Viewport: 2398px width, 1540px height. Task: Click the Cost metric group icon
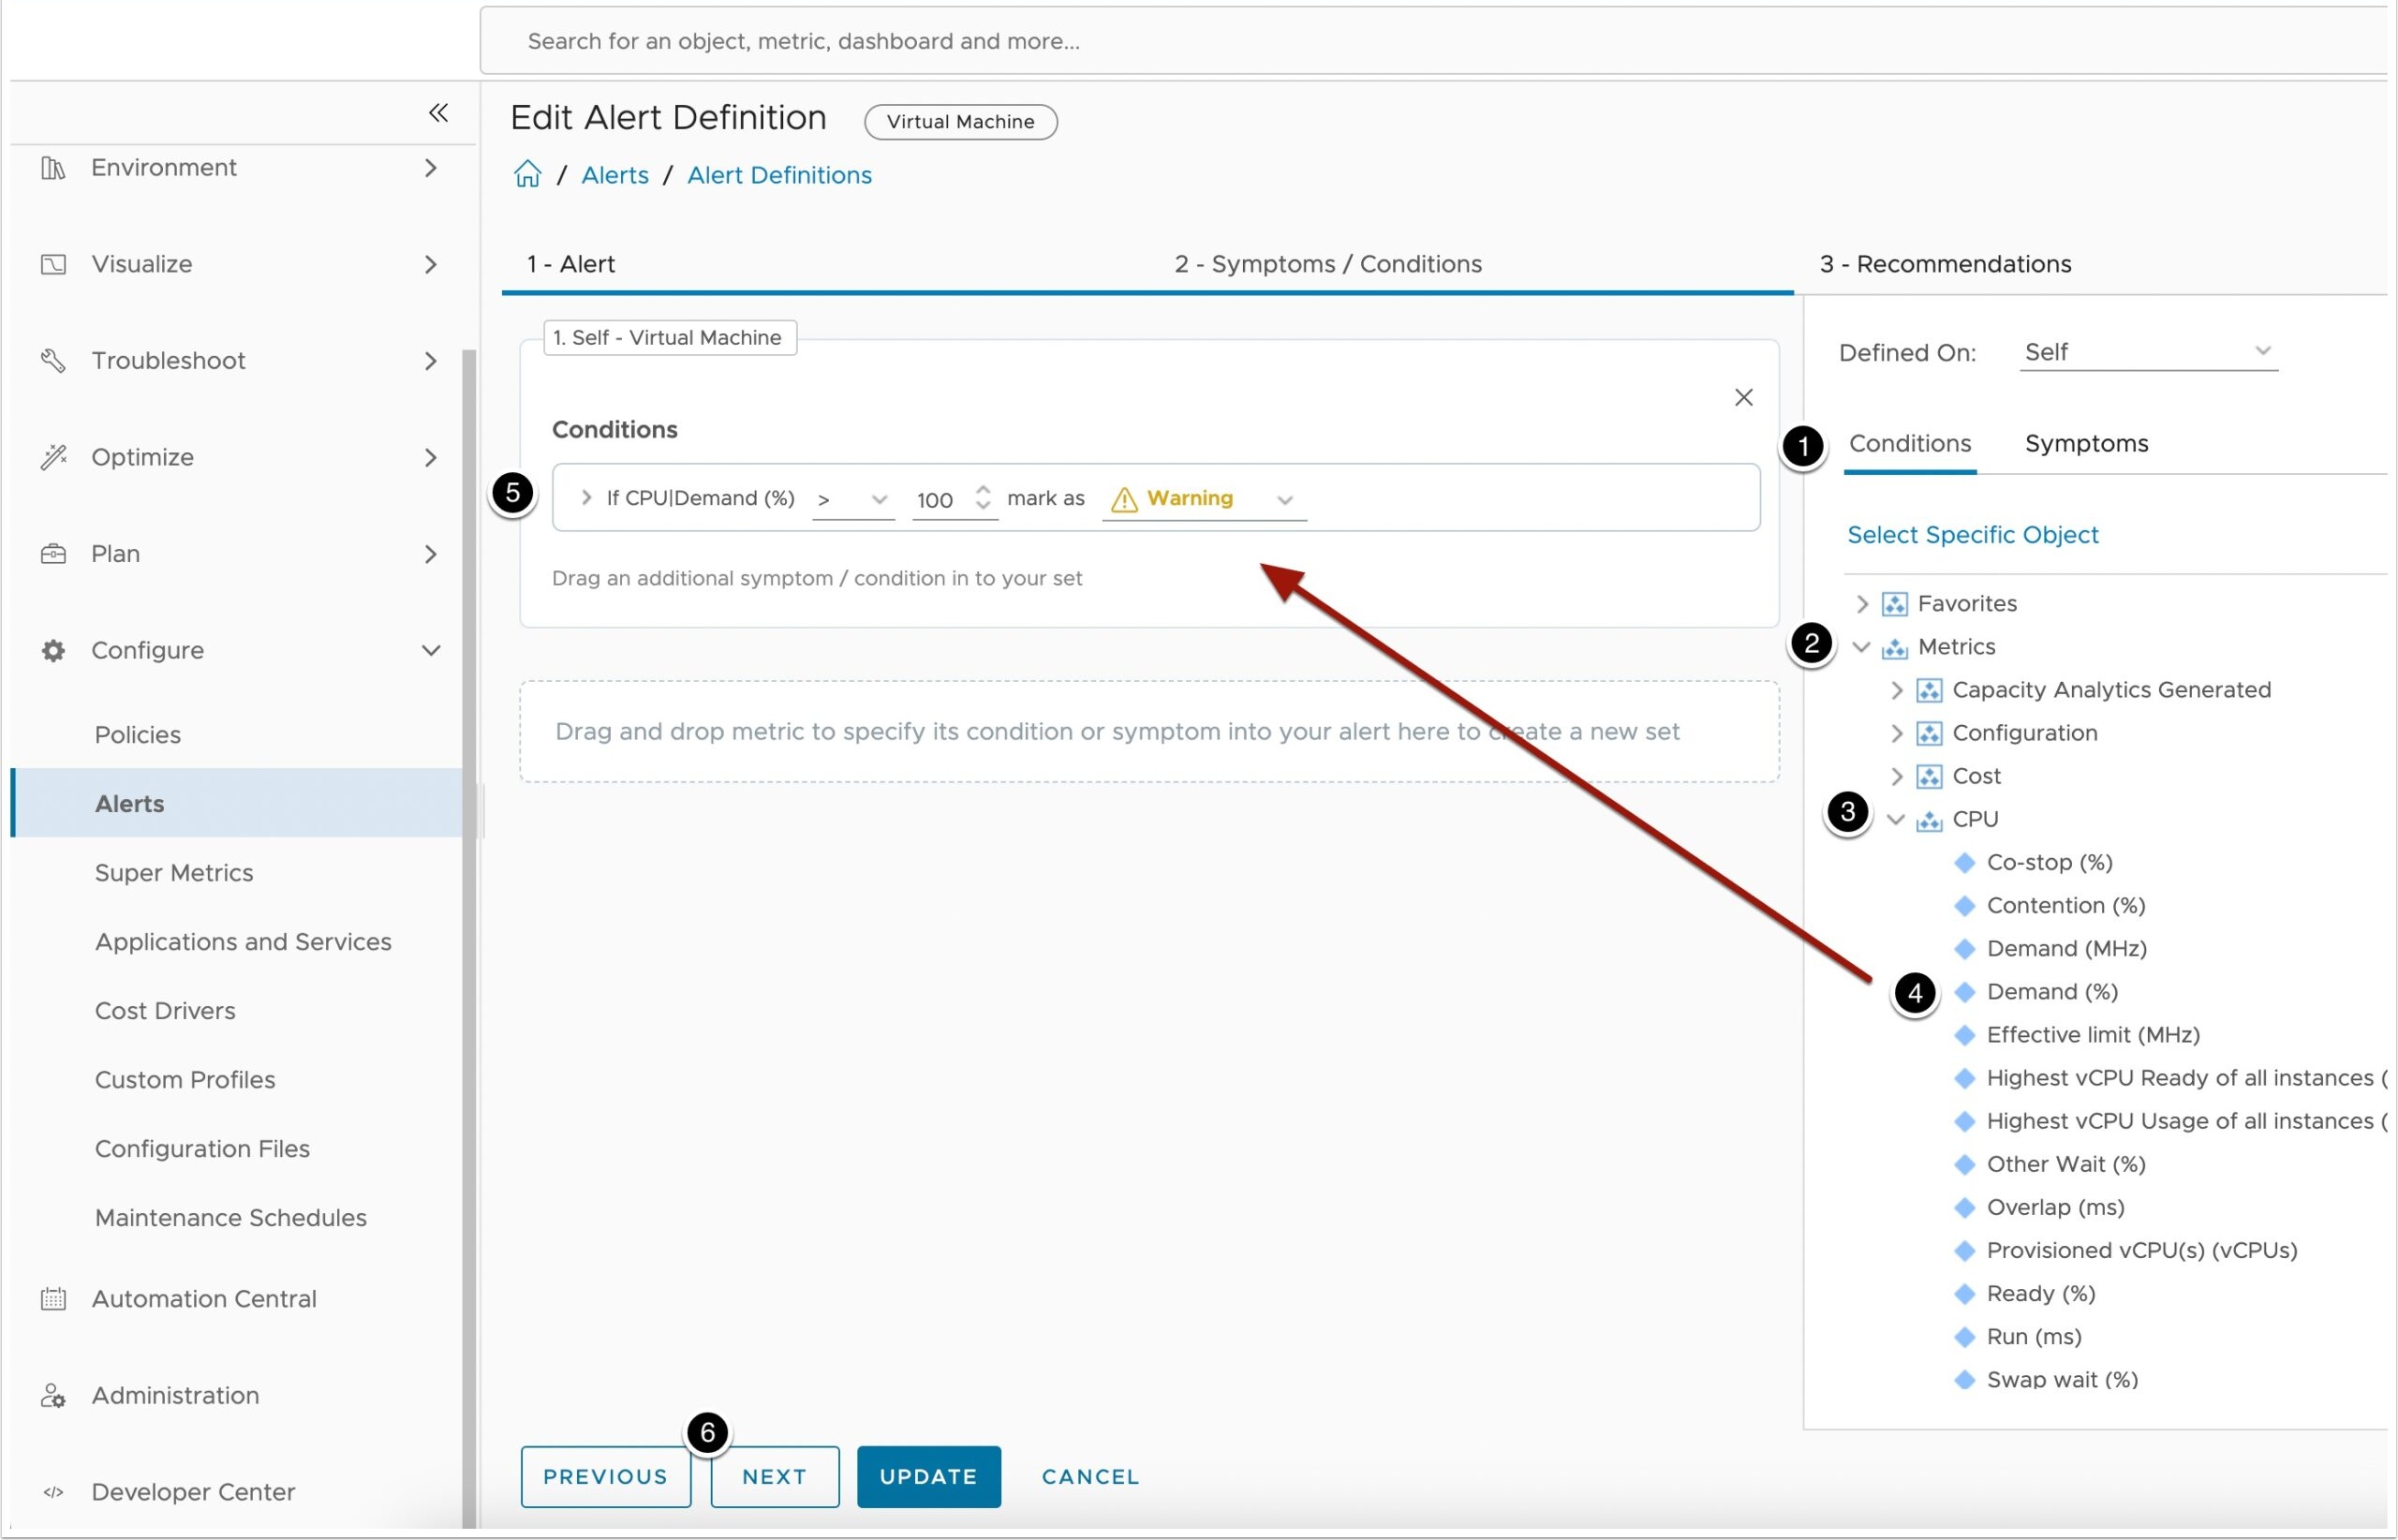point(1929,776)
